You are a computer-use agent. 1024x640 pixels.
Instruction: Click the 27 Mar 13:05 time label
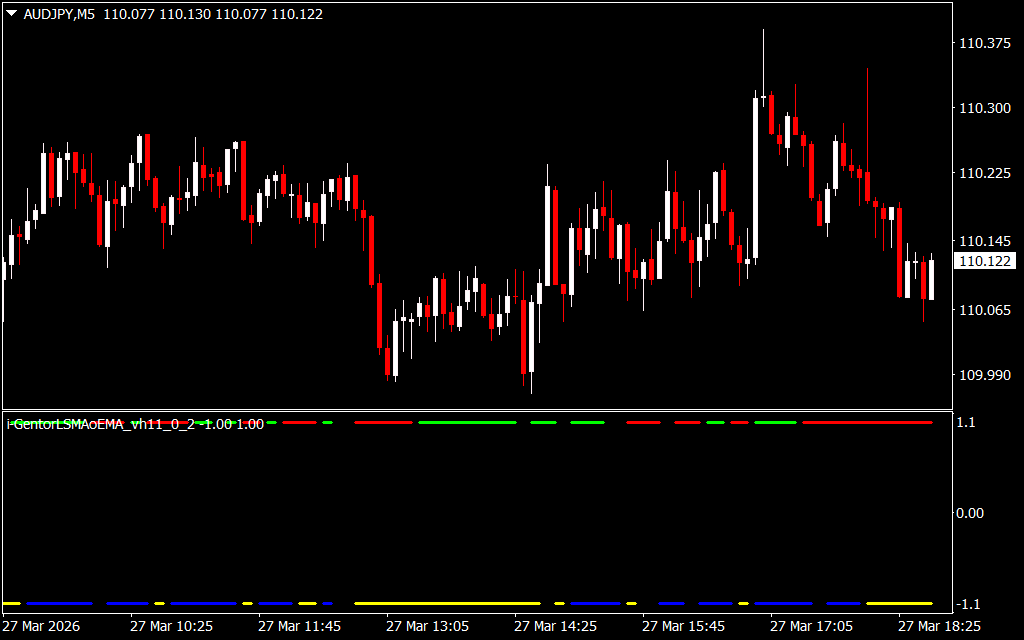click(x=427, y=626)
